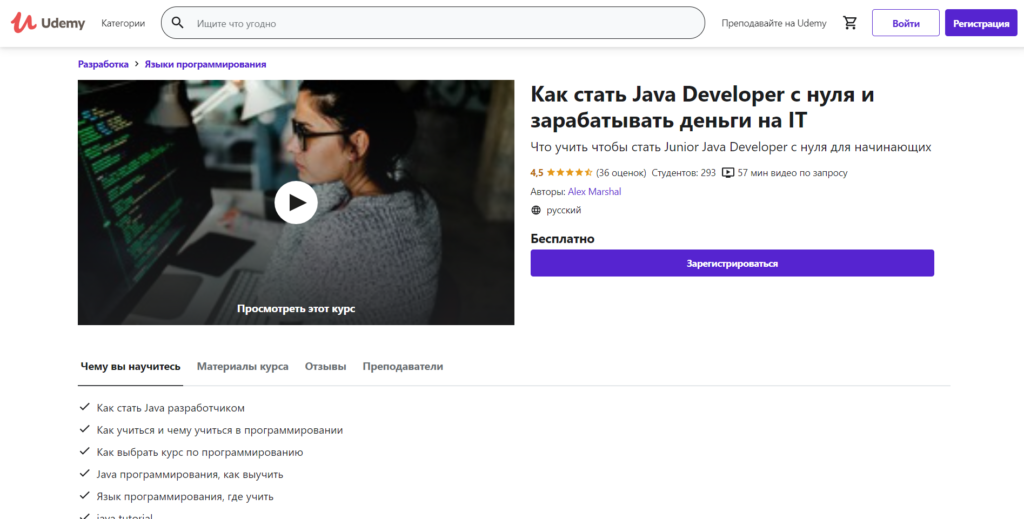The image size is (1024, 519).
Task: Type in the Ищите что угодно search field
Action: 440,23
